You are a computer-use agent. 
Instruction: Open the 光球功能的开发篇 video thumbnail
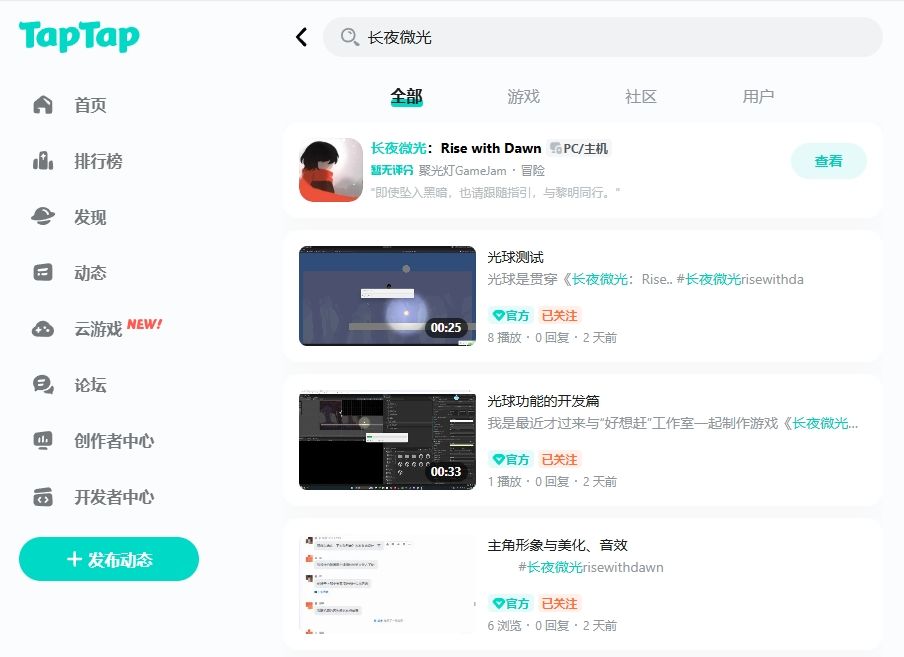pyautogui.click(x=387, y=440)
